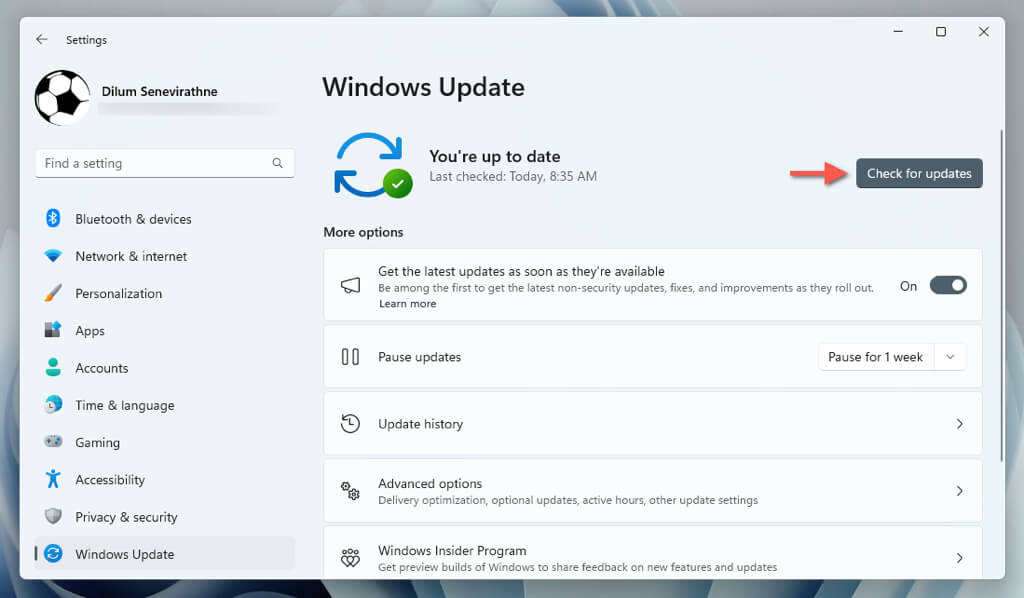Expand Advanced options chevron
Viewport: 1024px width, 598px height.
coord(959,490)
